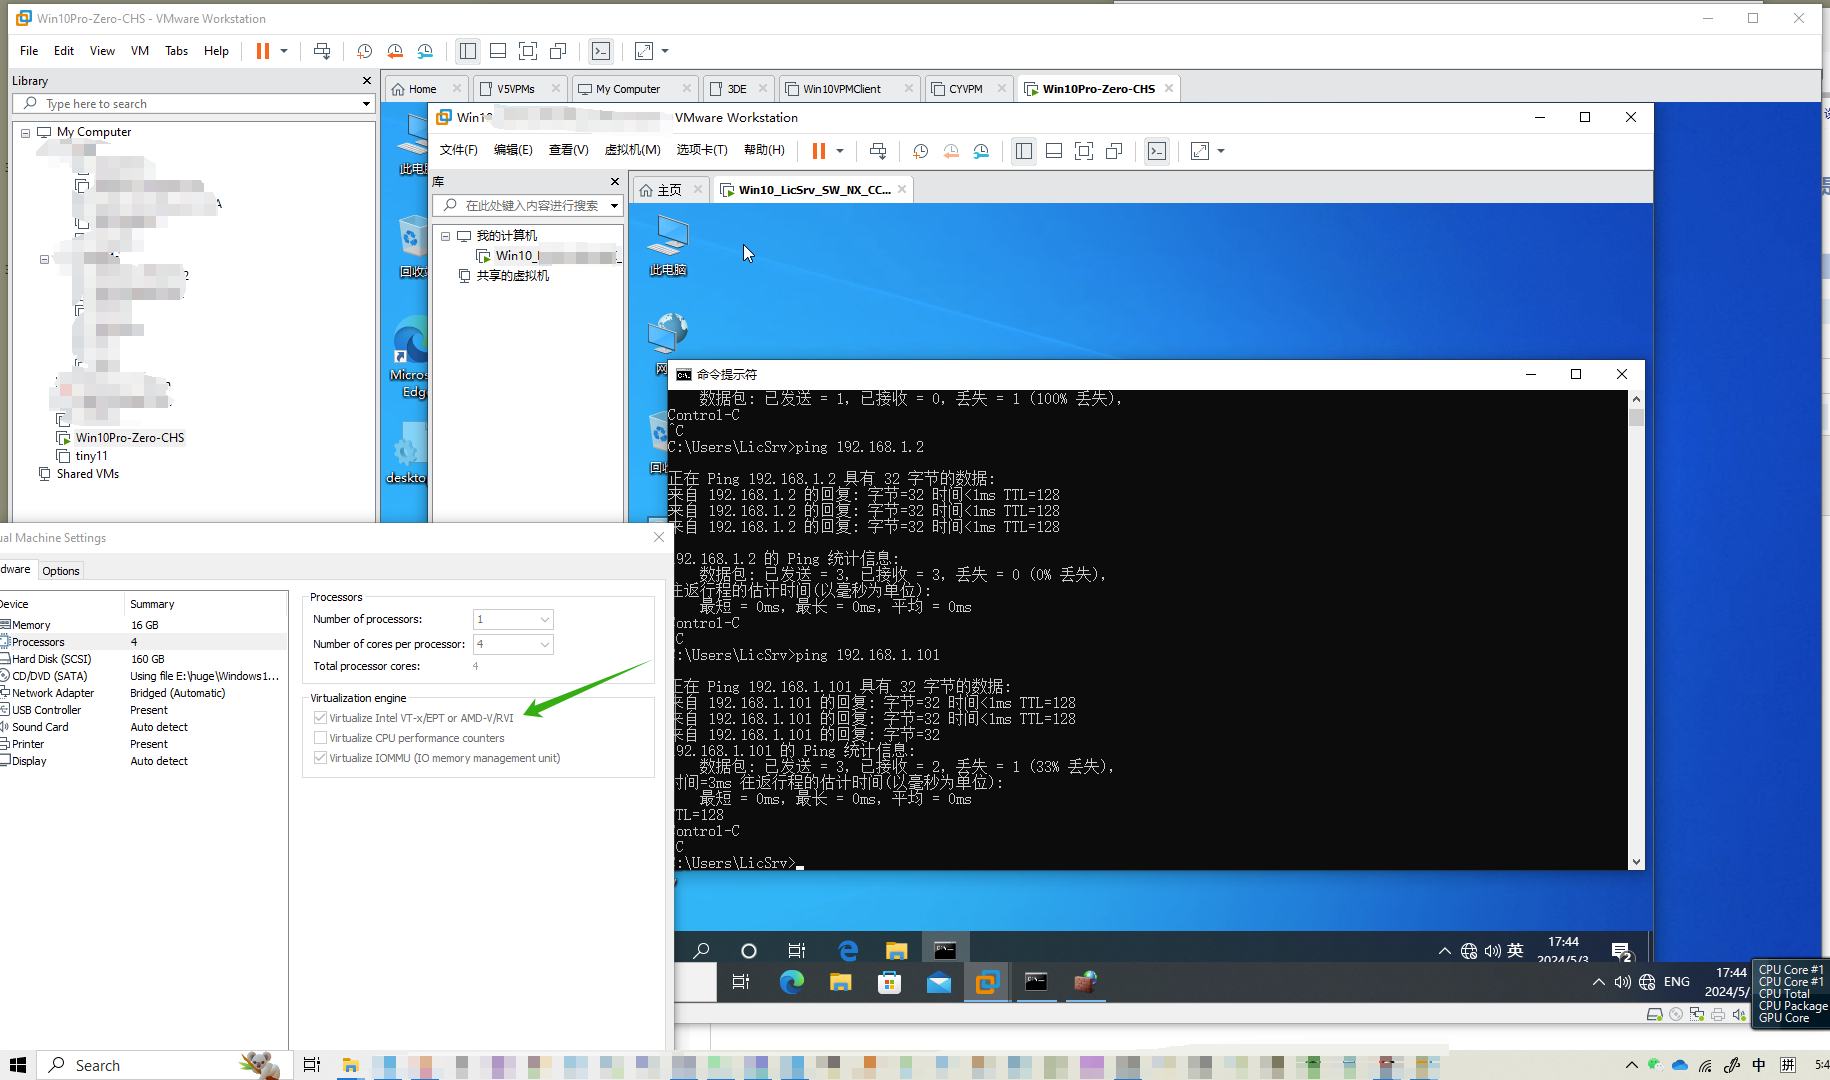Collapse 我的计算机 tree node in the inner library
This screenshot has height=1080, width=1830.
coord(446,236)
